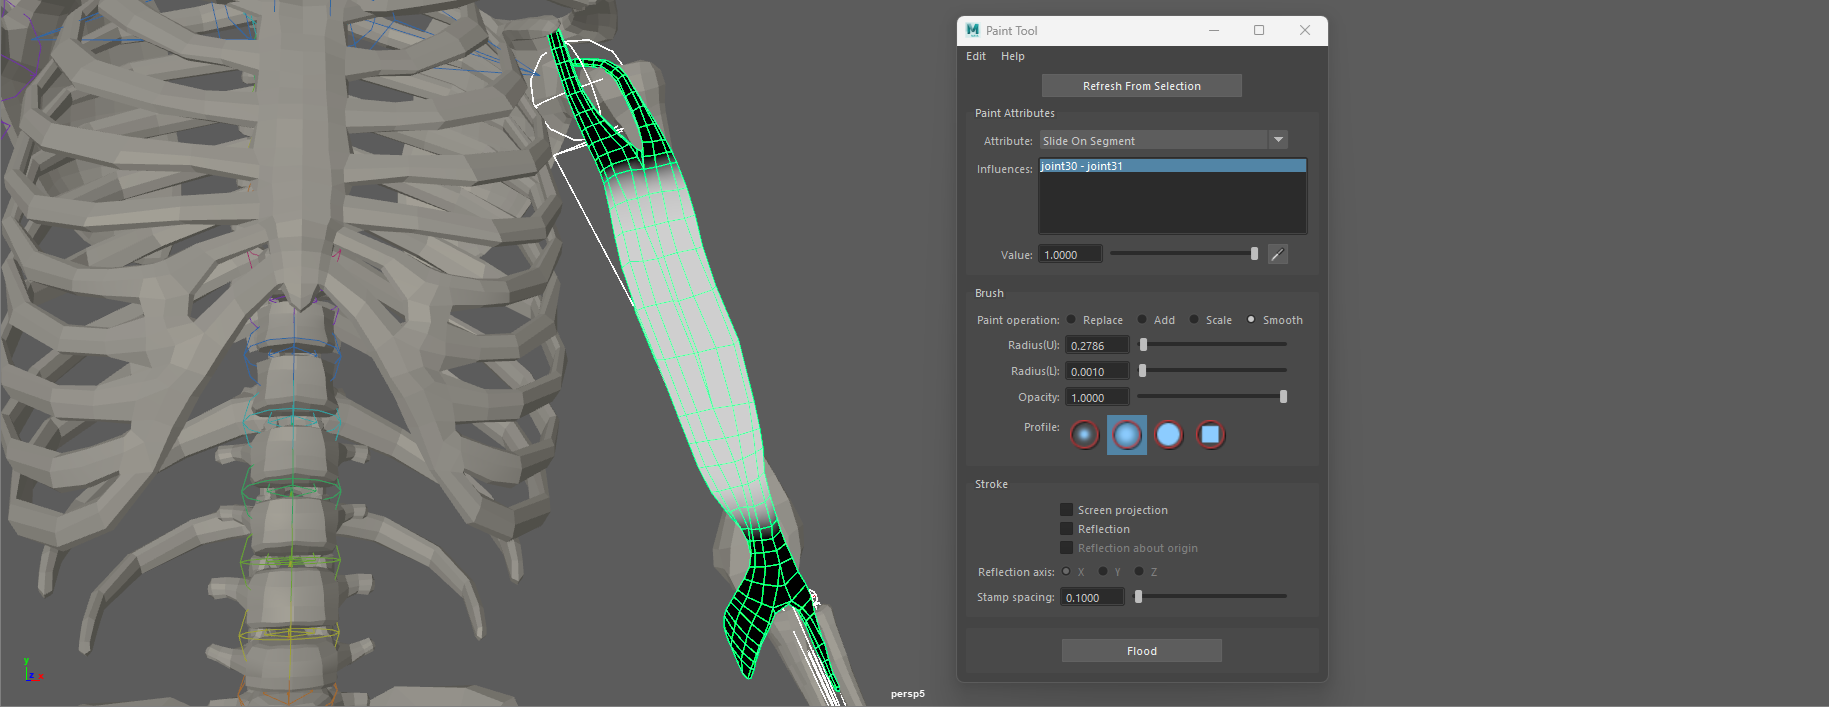This screenshot has height=707, width=1829.
Task: Open the Help menu
Action: (x=1012, y=56)
